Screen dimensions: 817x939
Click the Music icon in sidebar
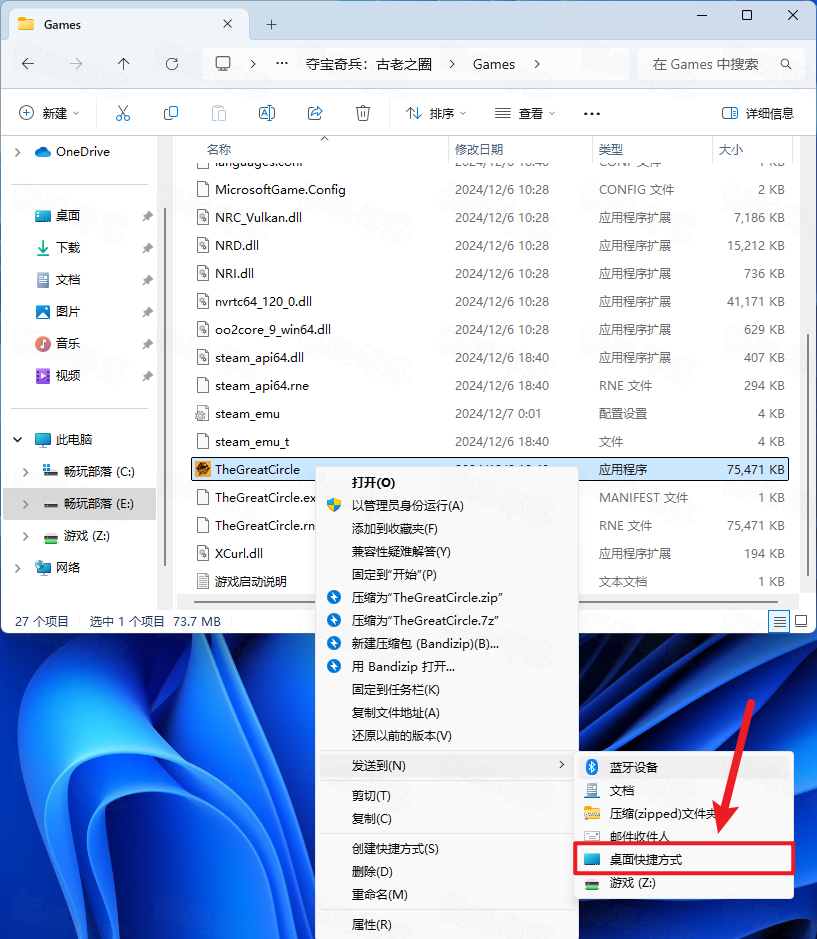click(43, 344)
